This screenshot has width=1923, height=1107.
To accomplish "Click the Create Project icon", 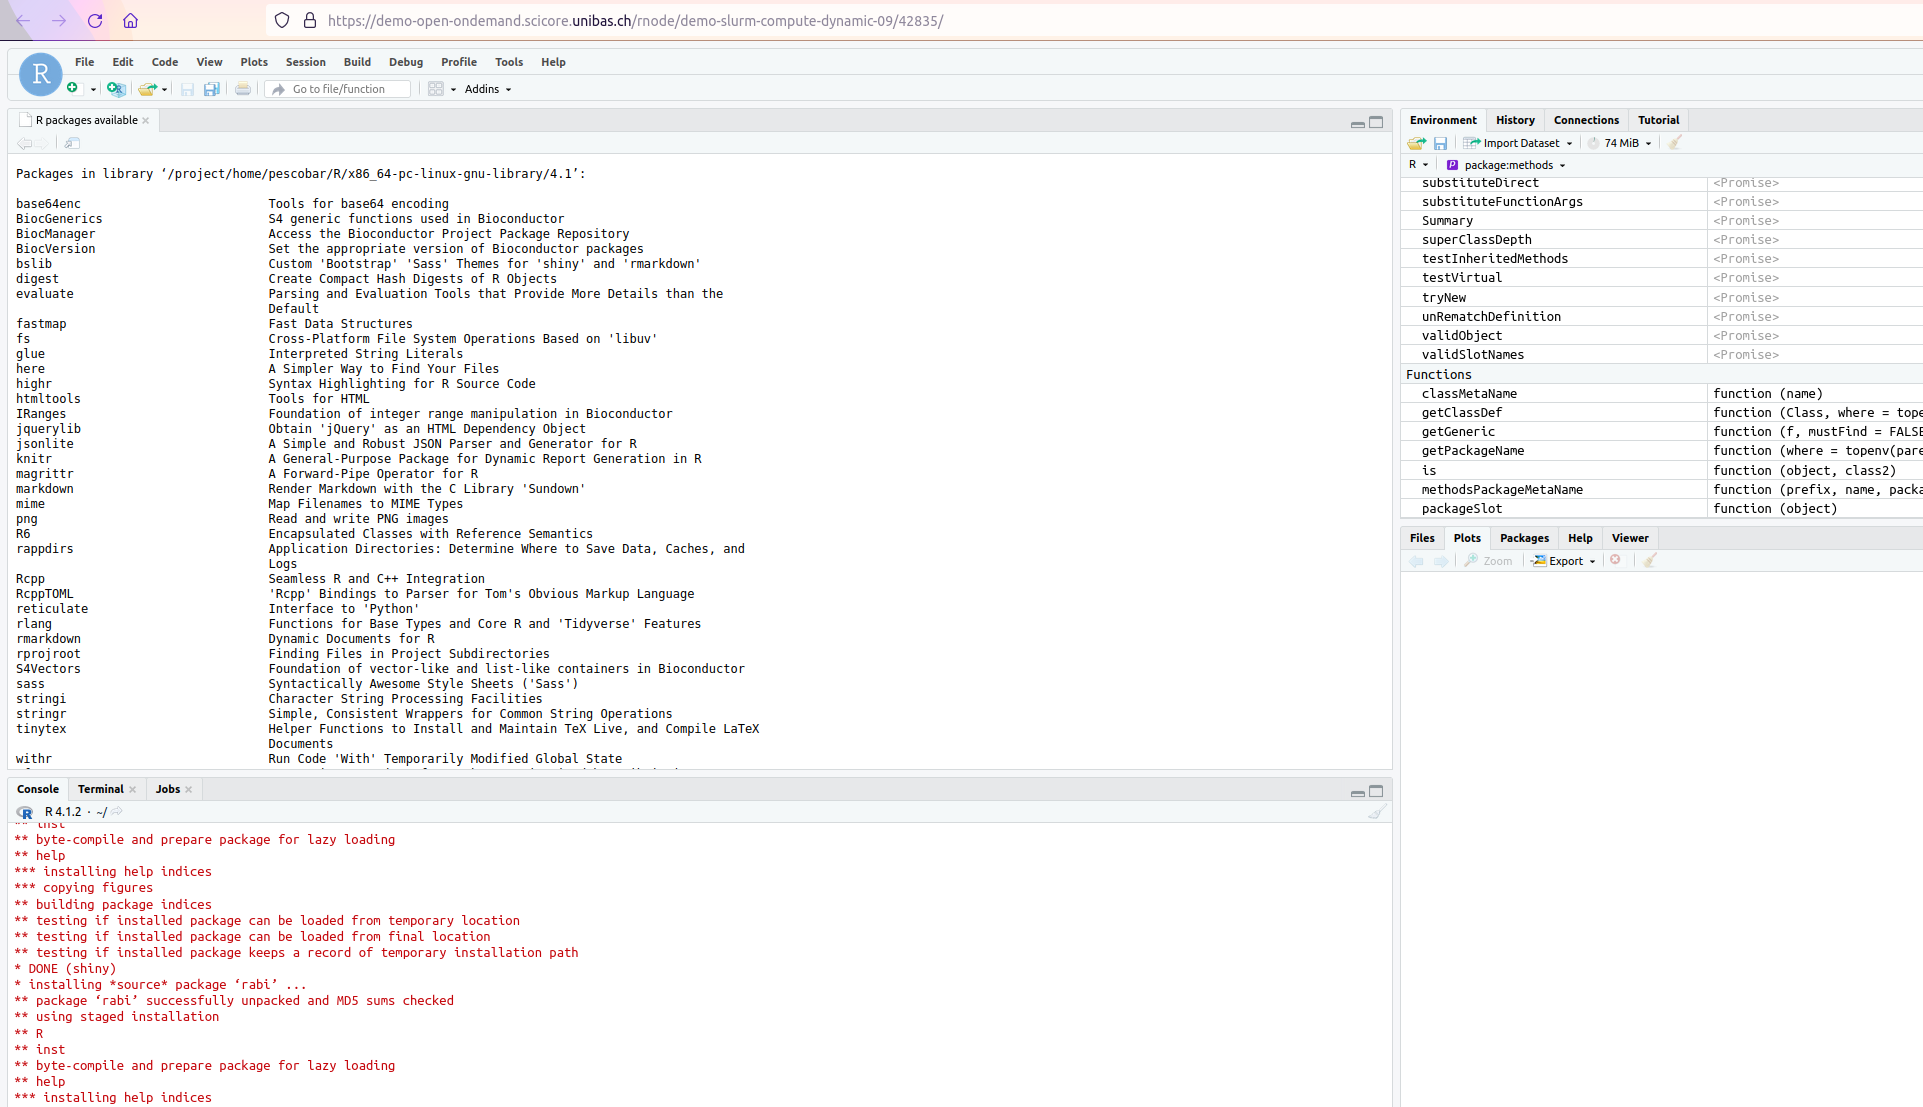I will [116, 89].
